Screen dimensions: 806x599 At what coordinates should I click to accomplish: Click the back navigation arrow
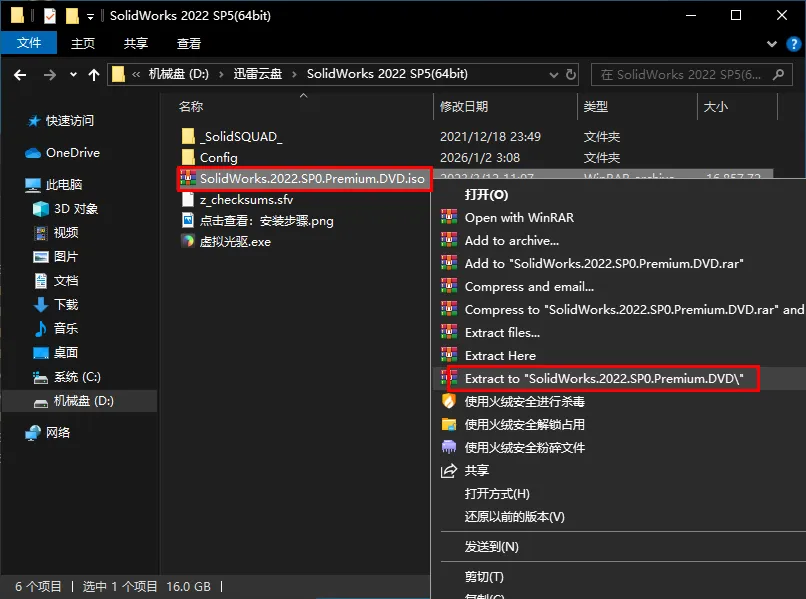tap(20, 75)
